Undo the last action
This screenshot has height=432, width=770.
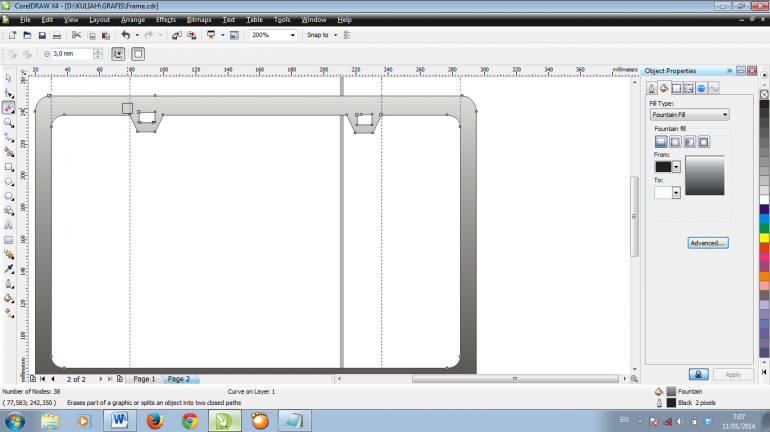pyautogui.click(x=126, y=35)
